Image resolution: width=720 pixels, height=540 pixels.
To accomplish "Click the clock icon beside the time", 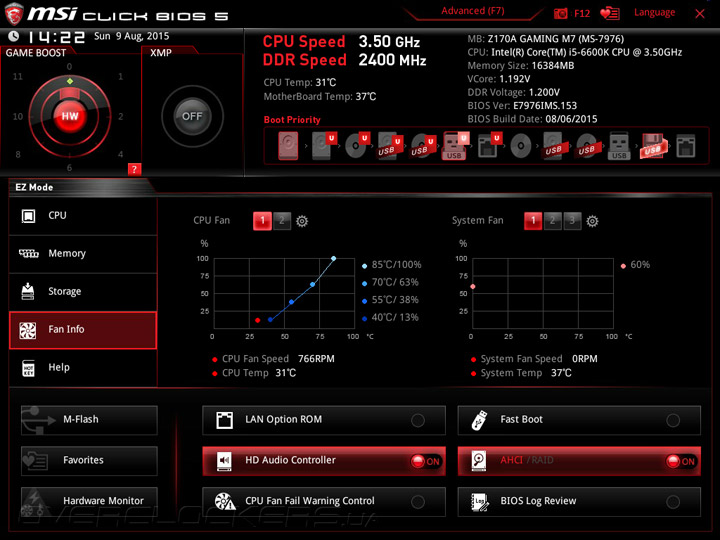I will pos(14,36).
